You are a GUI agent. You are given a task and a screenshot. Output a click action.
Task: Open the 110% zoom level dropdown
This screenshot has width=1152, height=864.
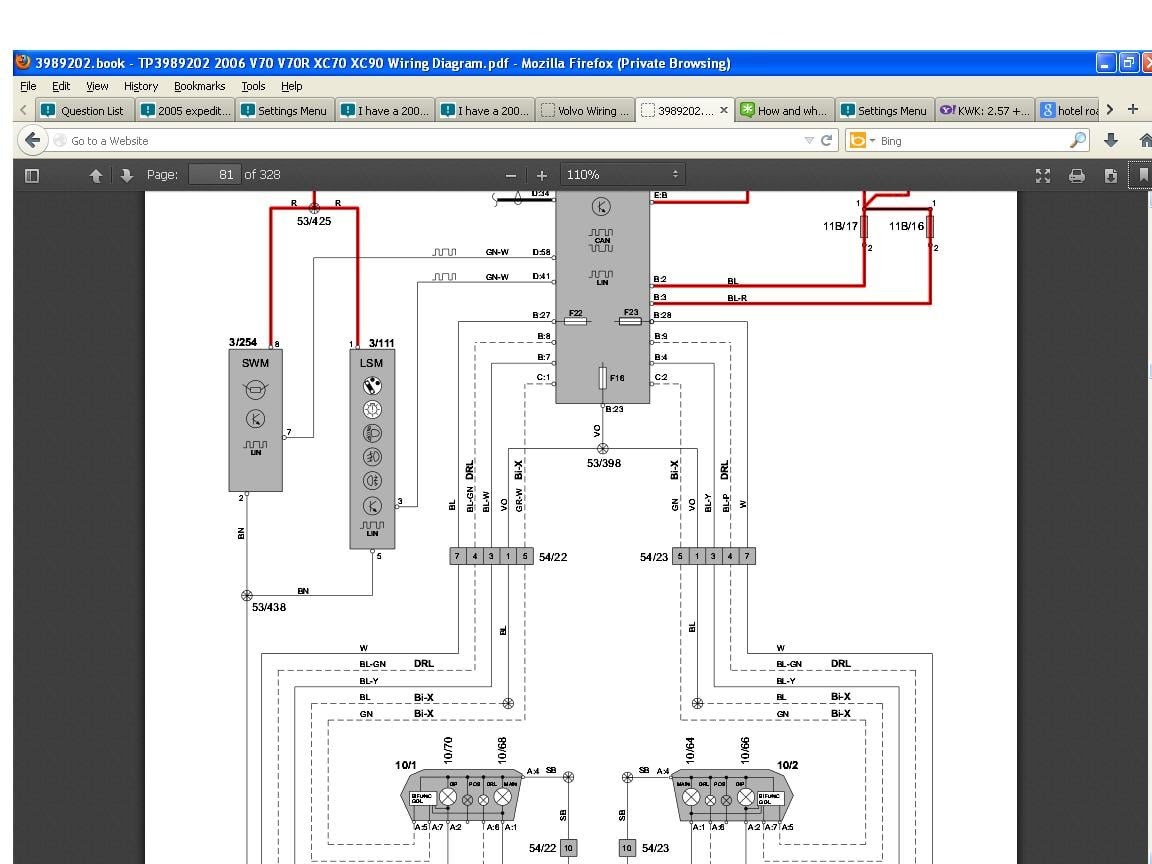click(622, 175)
